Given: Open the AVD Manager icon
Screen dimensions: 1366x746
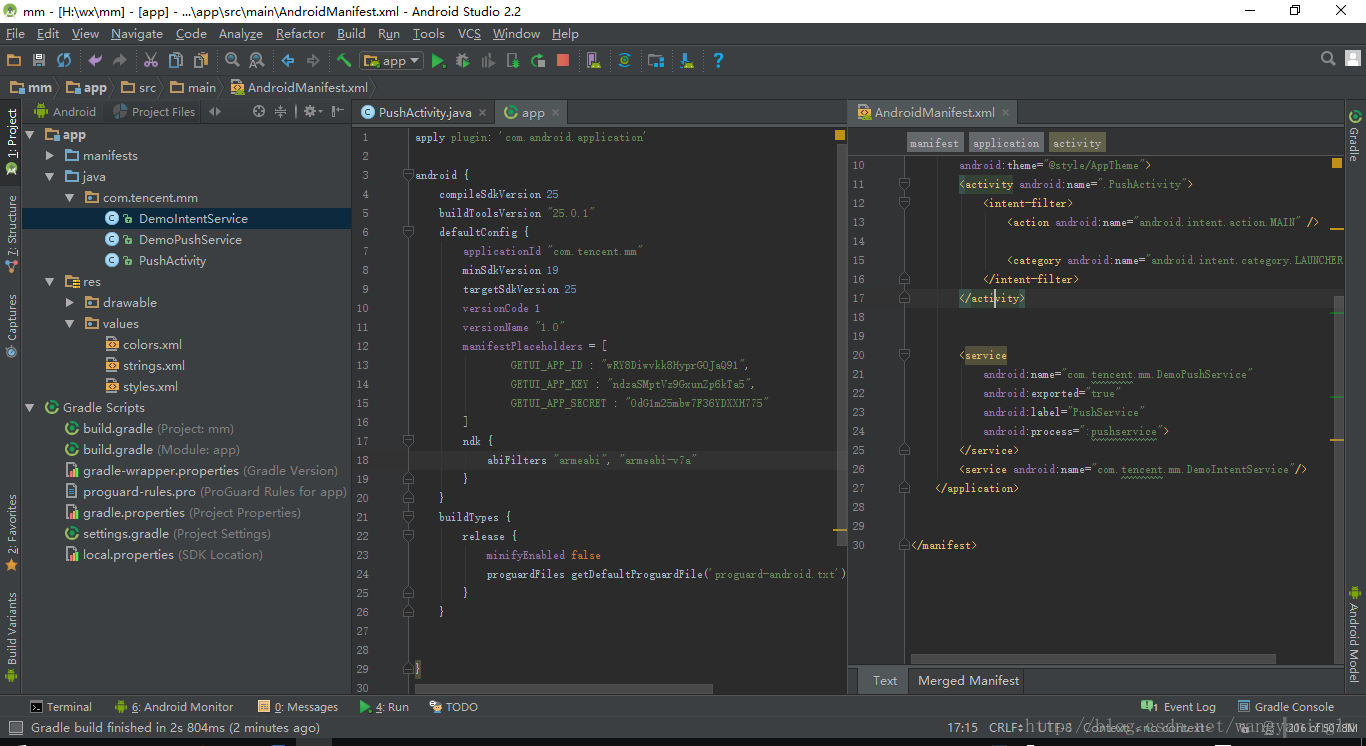Looking at the screenshot, I should pyautogui.click(x=594, y=60).
